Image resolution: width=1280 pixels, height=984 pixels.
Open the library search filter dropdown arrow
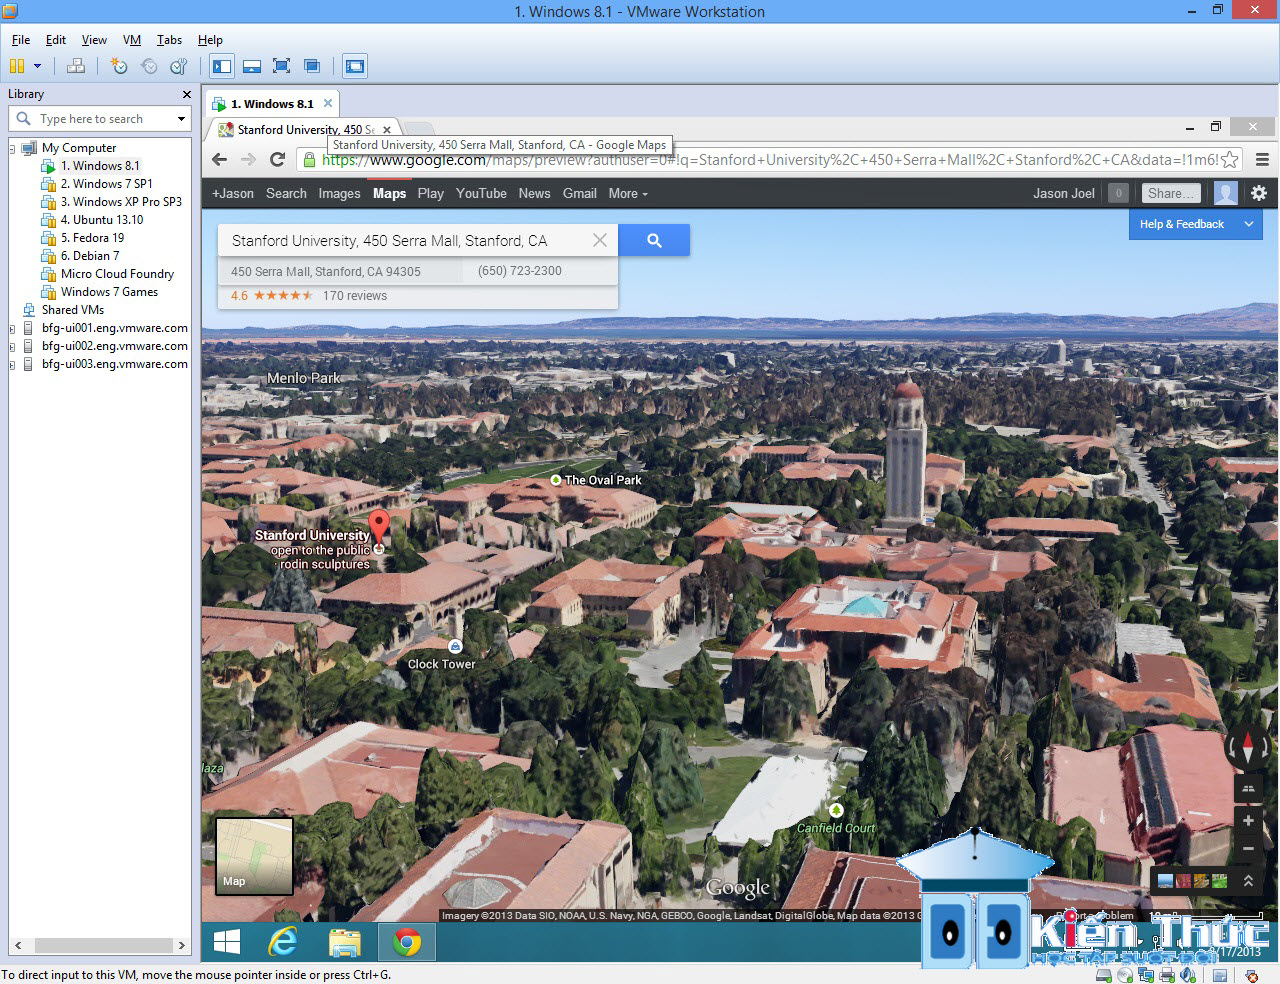(x=181, y=119)
